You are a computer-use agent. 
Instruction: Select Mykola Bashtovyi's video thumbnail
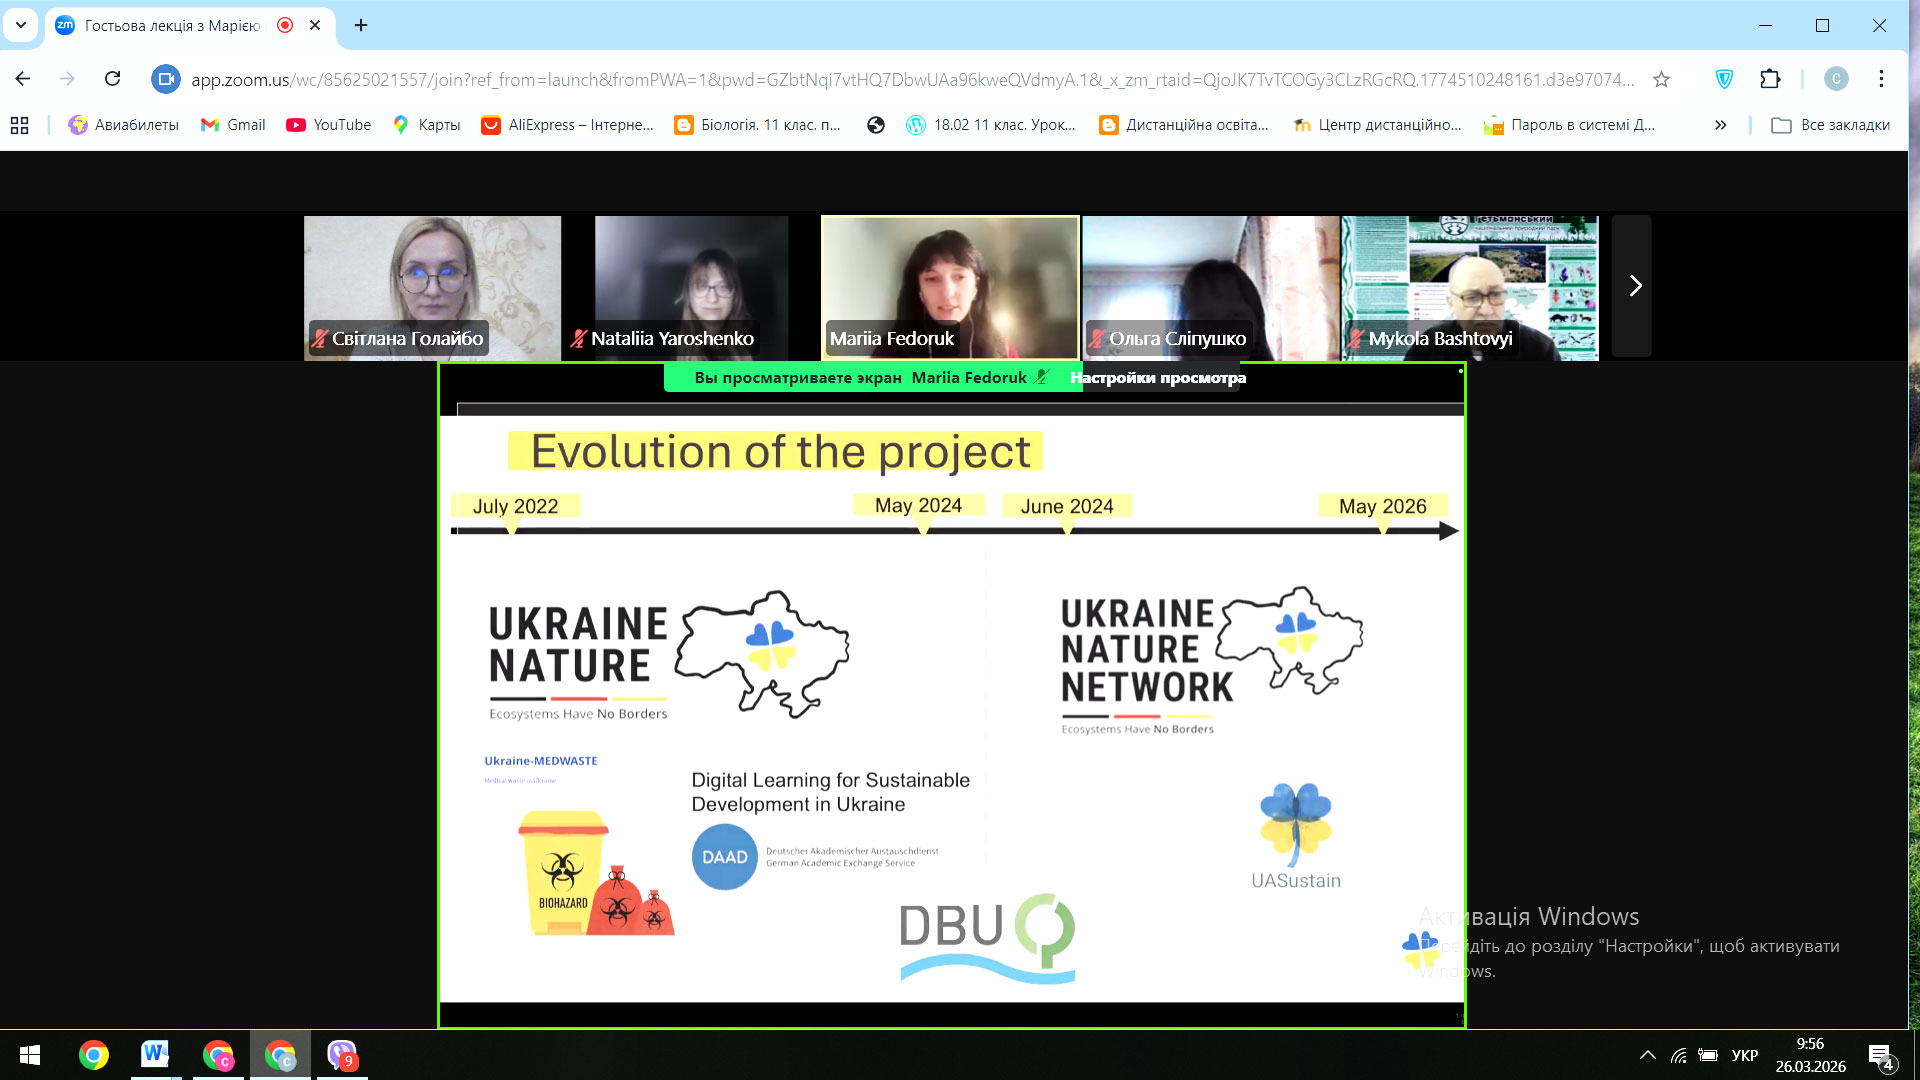point(1470,288)
